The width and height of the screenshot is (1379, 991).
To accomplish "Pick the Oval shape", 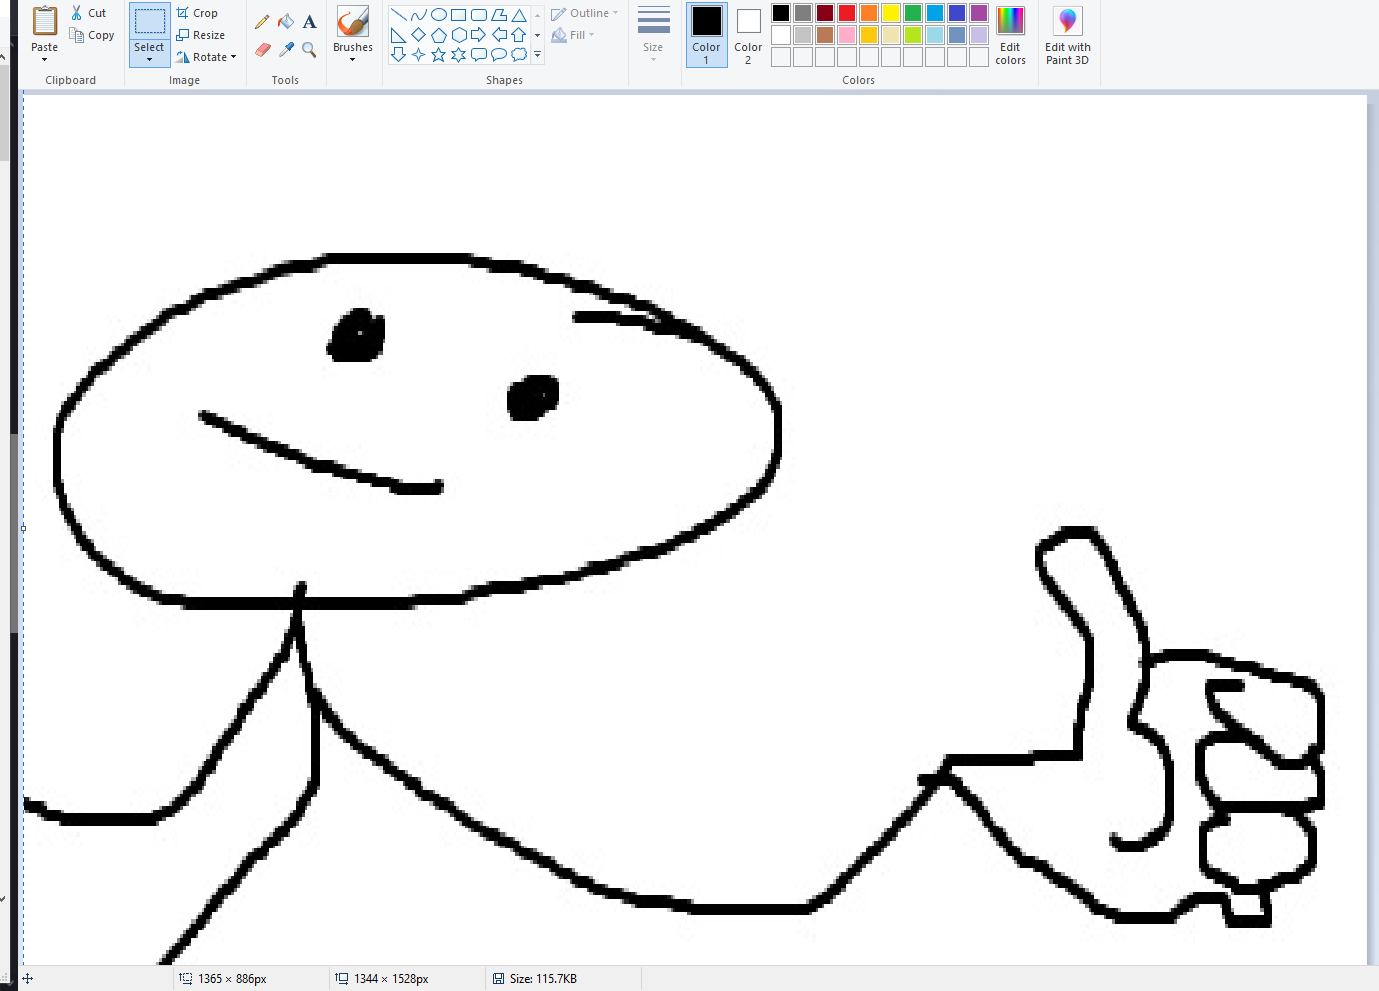I will coord(439,15).
